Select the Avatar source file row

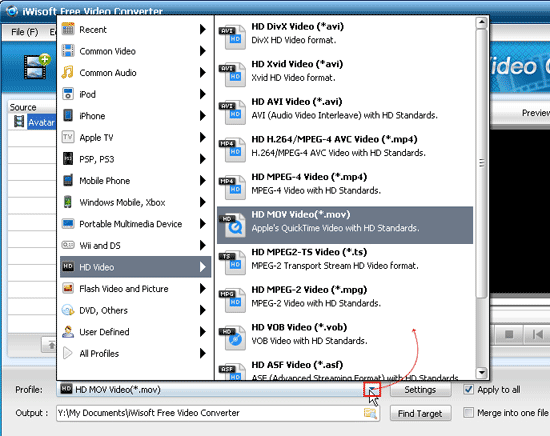point(33,122)
